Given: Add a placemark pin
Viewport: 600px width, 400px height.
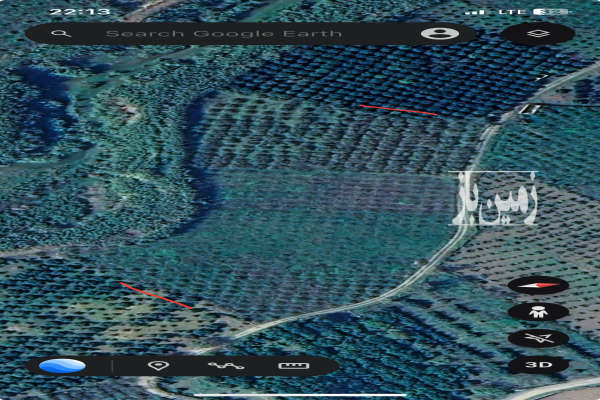Looking at the screenshot, I should (158, 366).
